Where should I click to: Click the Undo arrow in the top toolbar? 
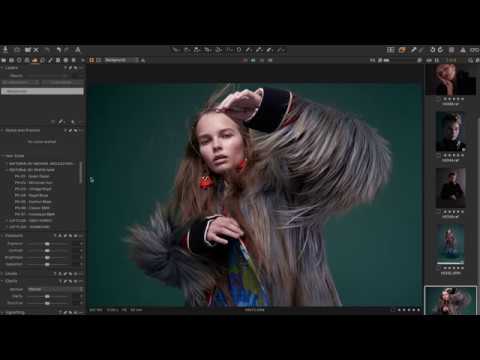[59, 50]
